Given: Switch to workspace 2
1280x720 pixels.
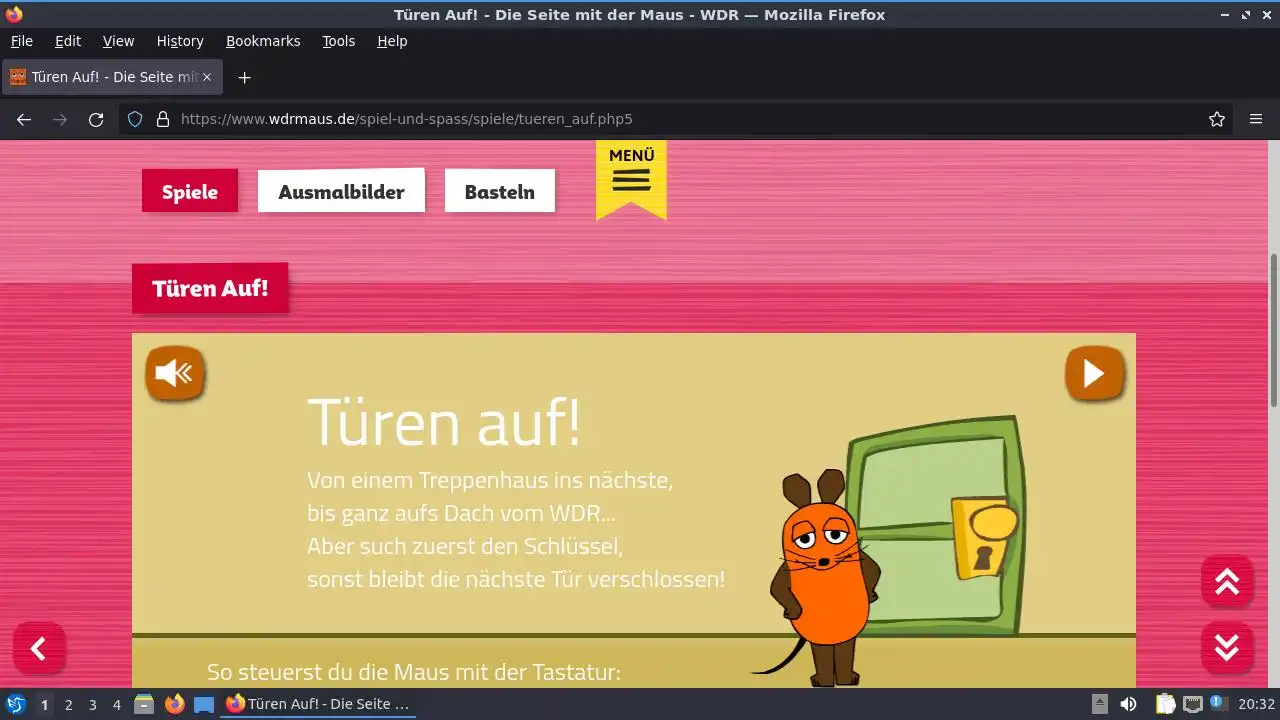Looking at the screenshot, I should pyautogui.click(x=68, y=704).
